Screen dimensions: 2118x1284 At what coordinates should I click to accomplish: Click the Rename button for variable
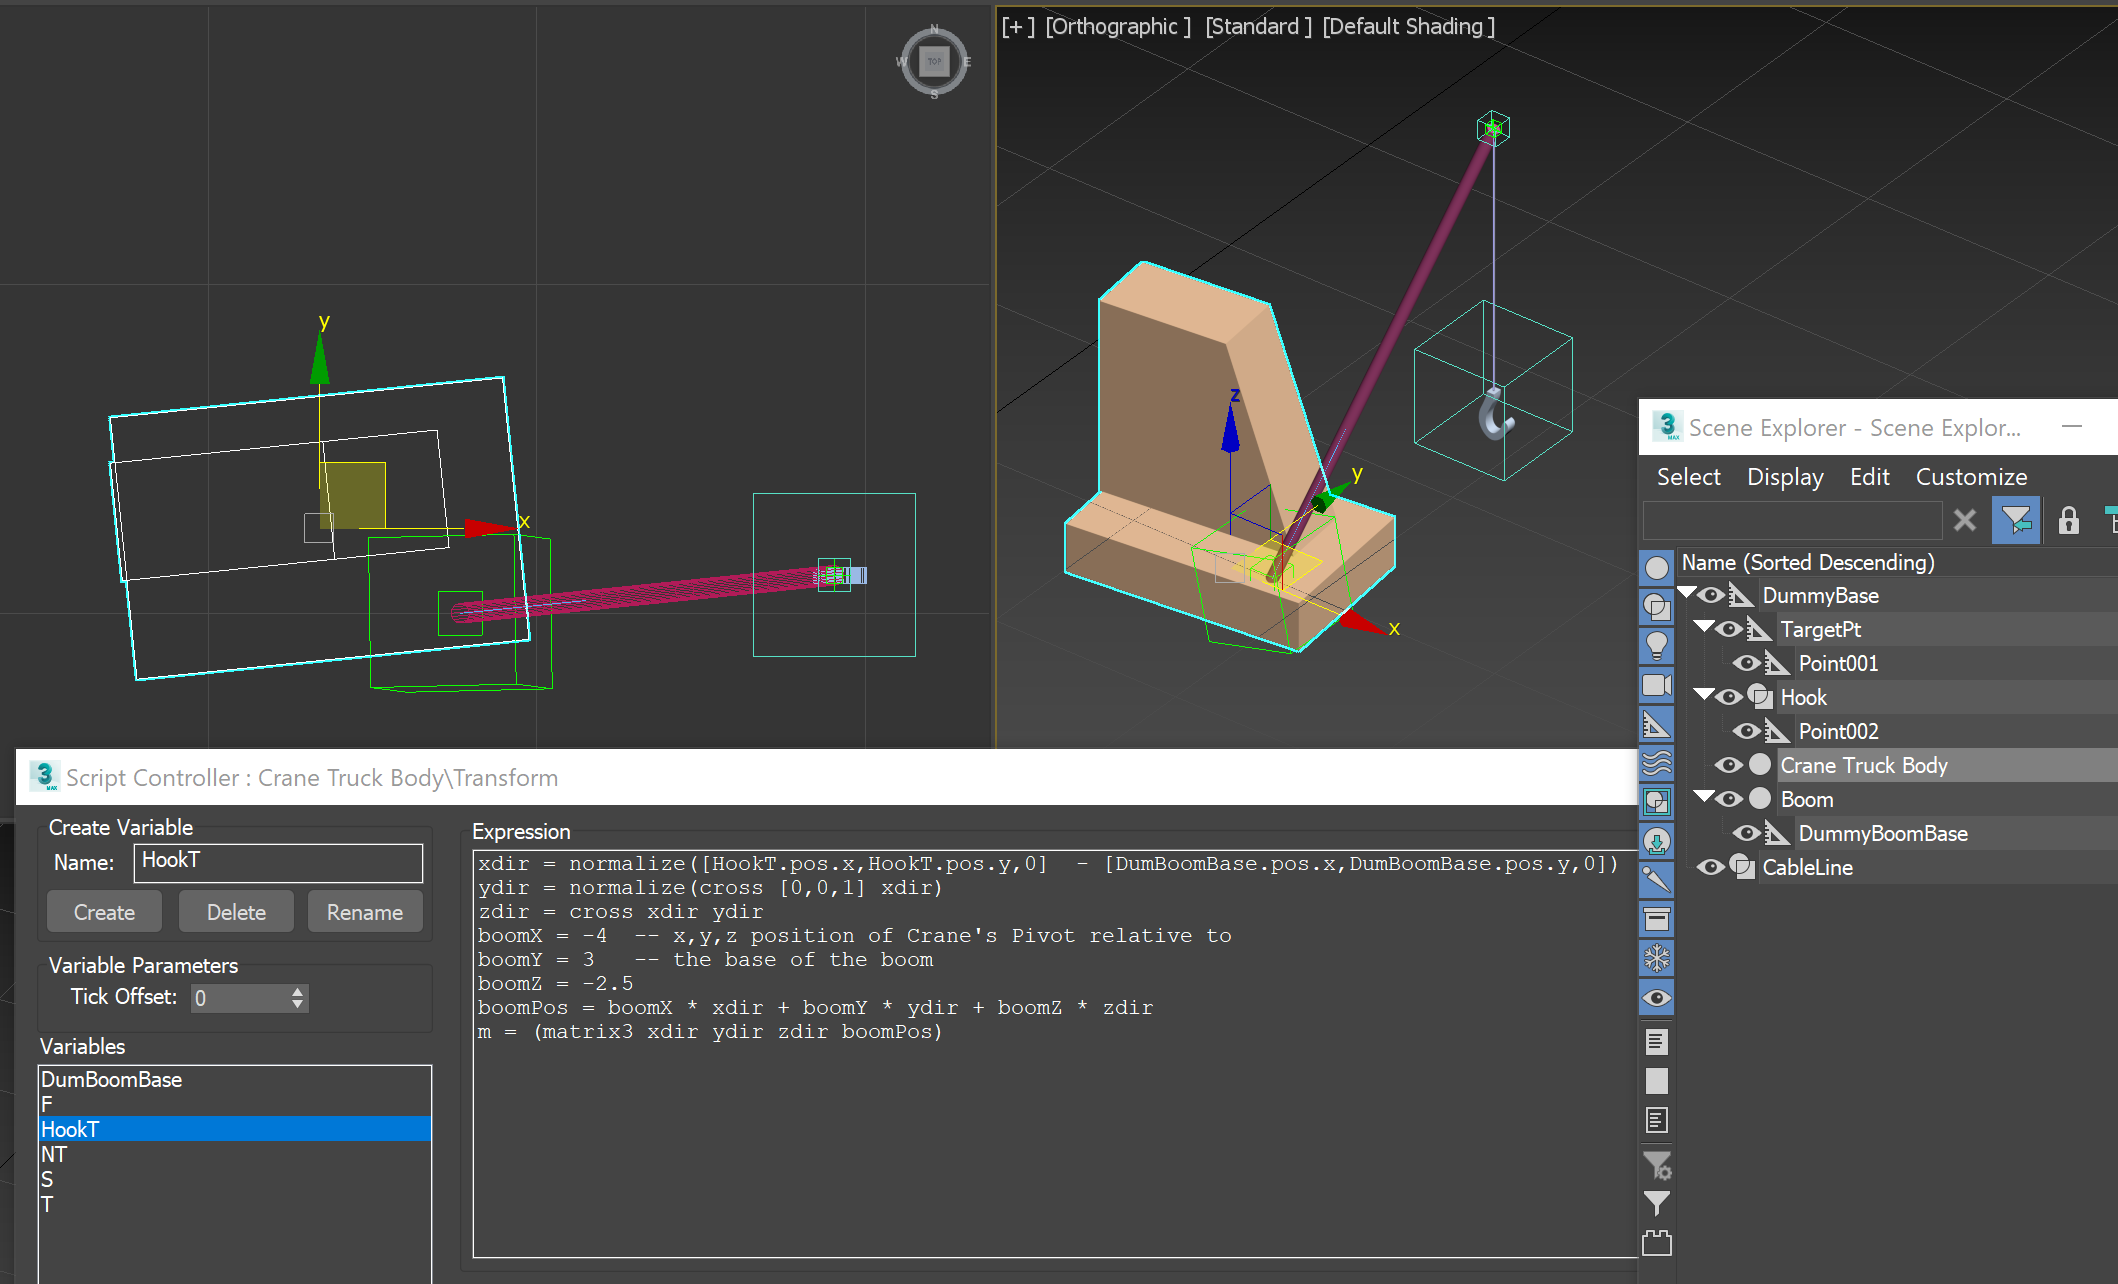[x=365, y=910]
